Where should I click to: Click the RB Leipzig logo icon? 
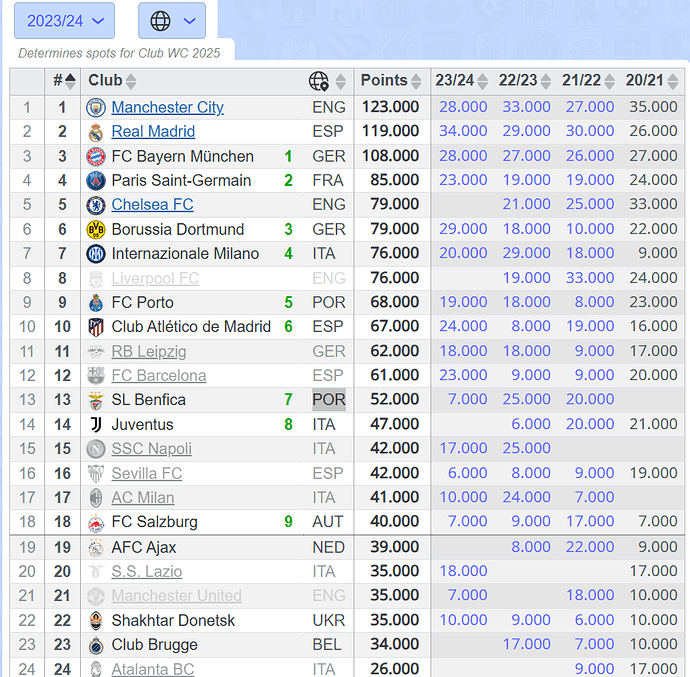(96, 352)
